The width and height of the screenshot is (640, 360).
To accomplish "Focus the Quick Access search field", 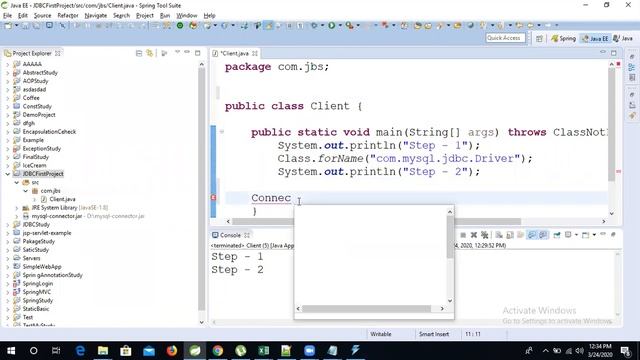I will click(x=505, y=38).
